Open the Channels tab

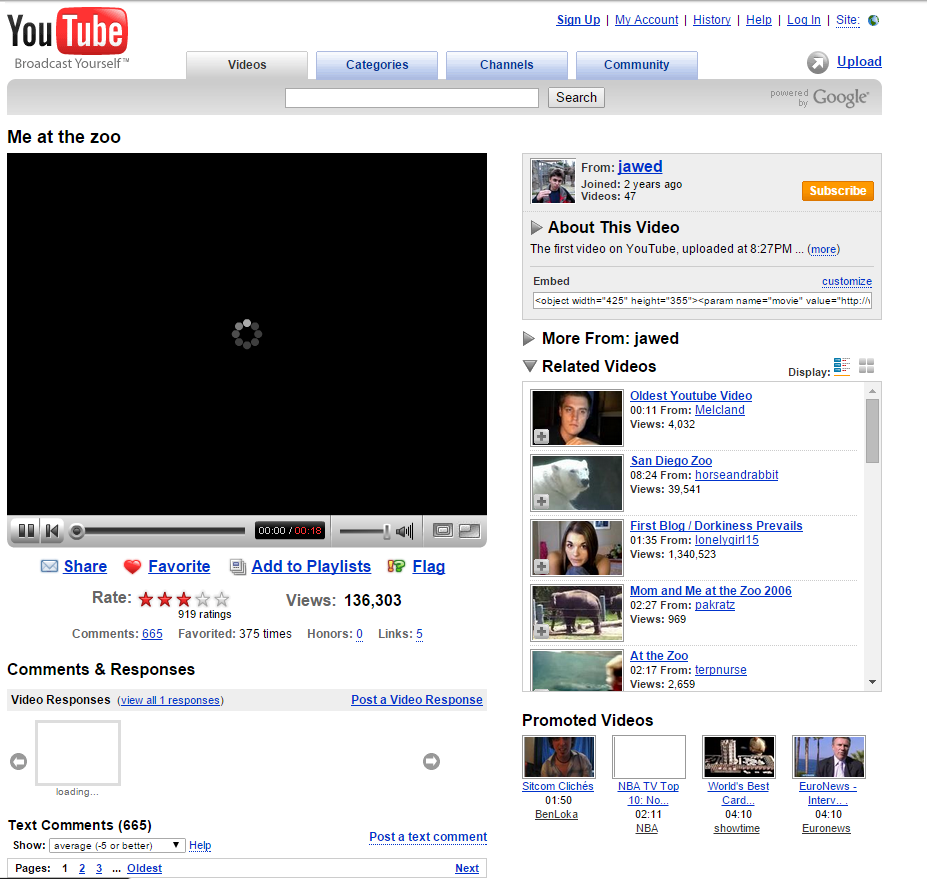click(507, 65)
